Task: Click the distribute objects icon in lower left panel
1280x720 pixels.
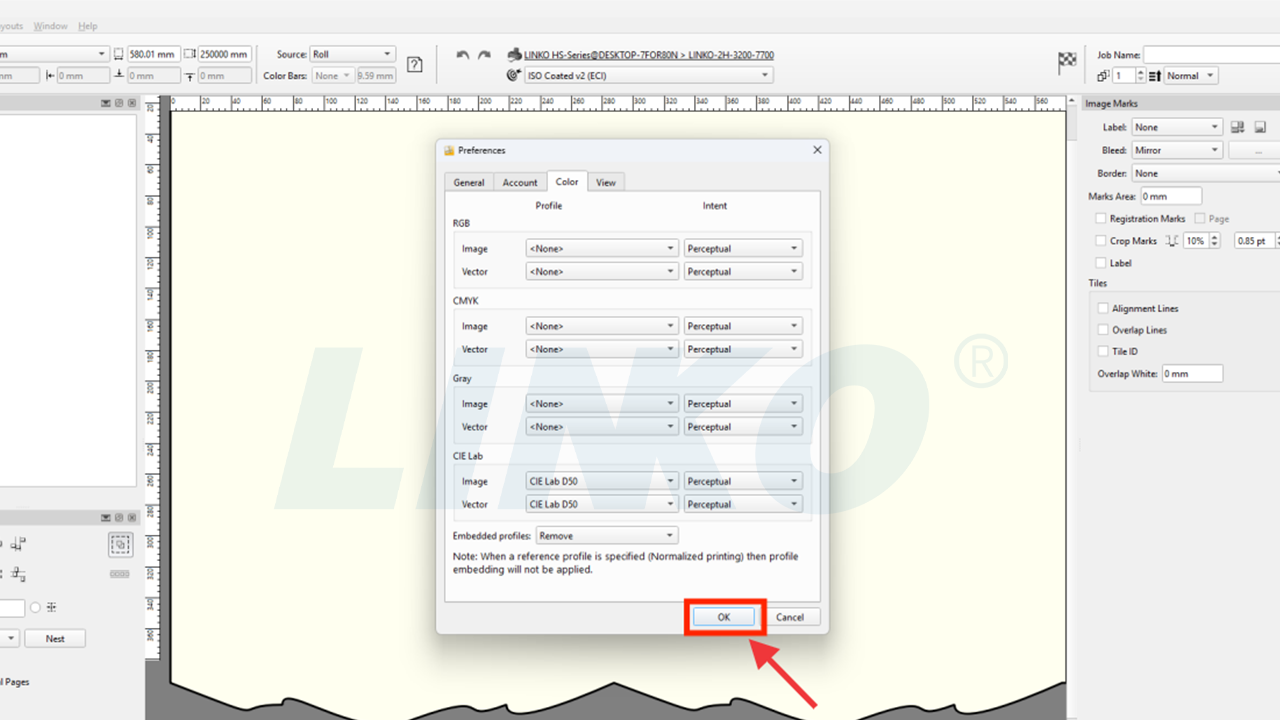Action: click(19, 574)
